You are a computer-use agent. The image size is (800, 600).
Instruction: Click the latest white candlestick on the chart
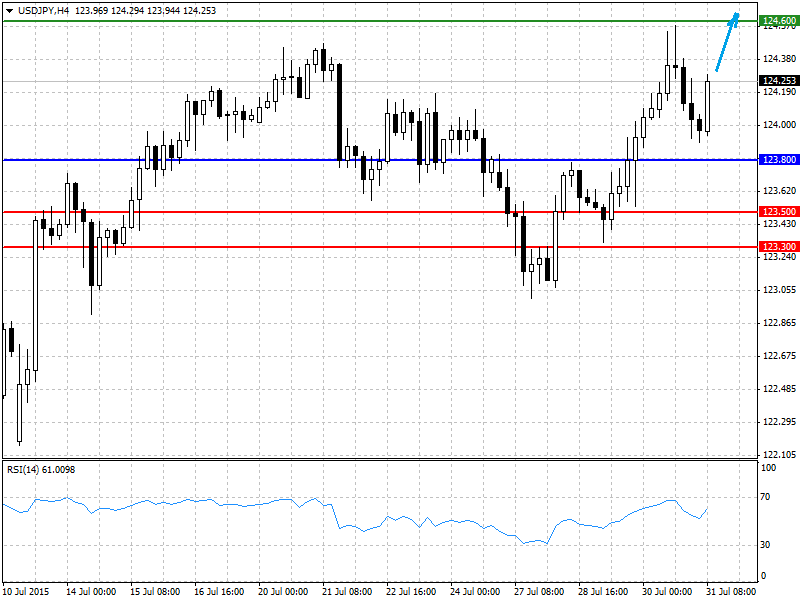708,106
